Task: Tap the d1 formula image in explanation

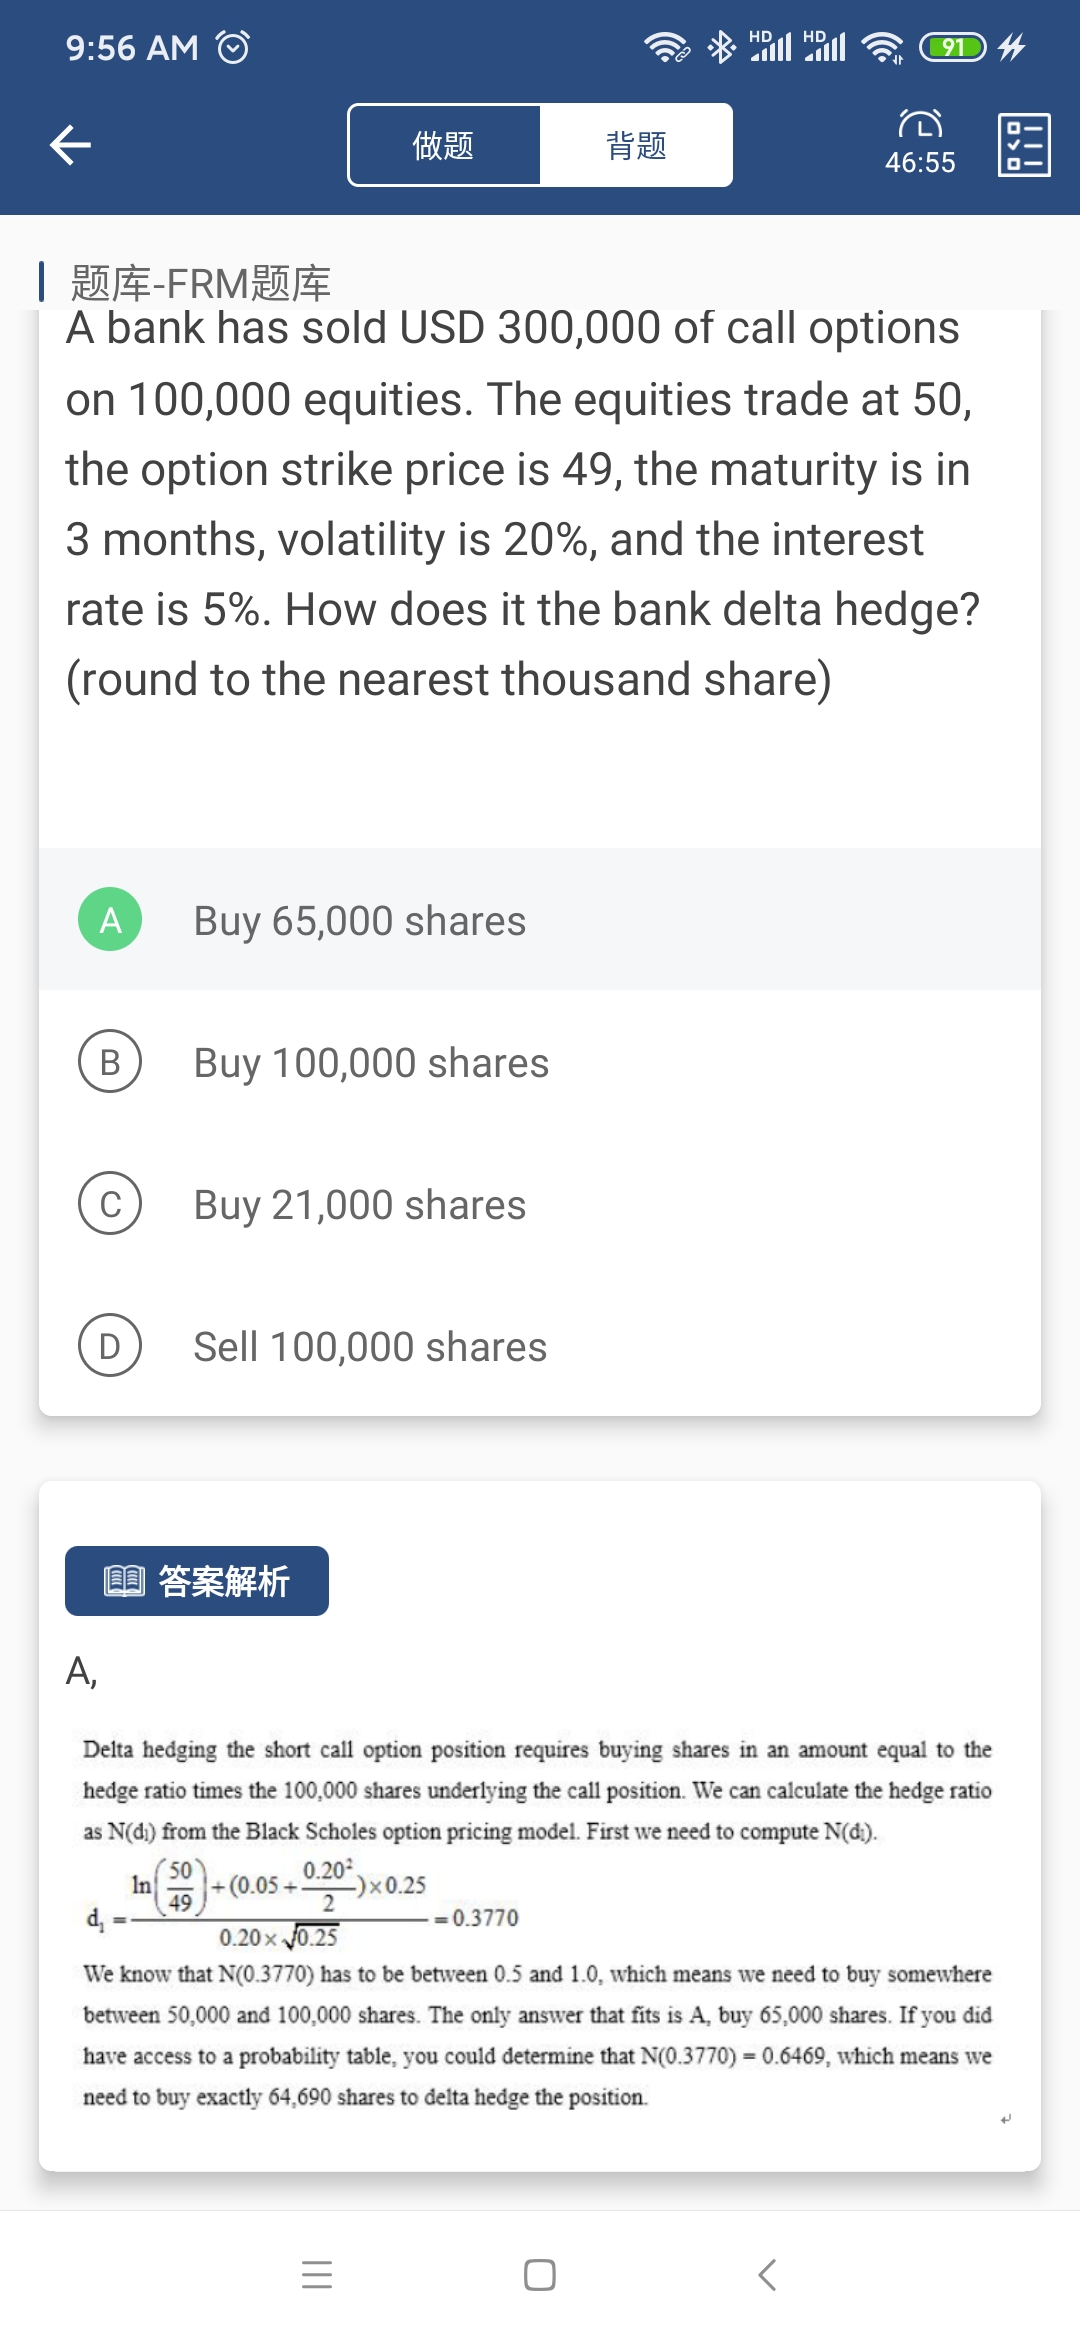Action: click(302, 1905)
